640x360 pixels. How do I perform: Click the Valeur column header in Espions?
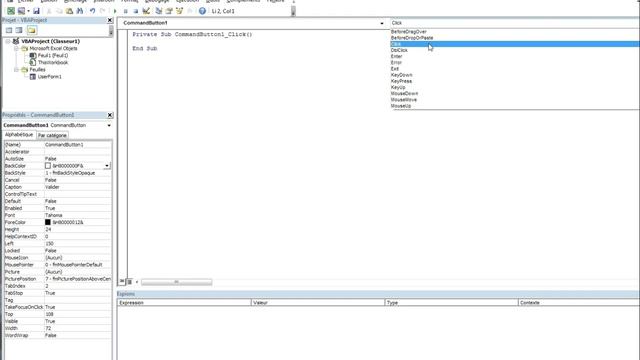pos(318,302)
